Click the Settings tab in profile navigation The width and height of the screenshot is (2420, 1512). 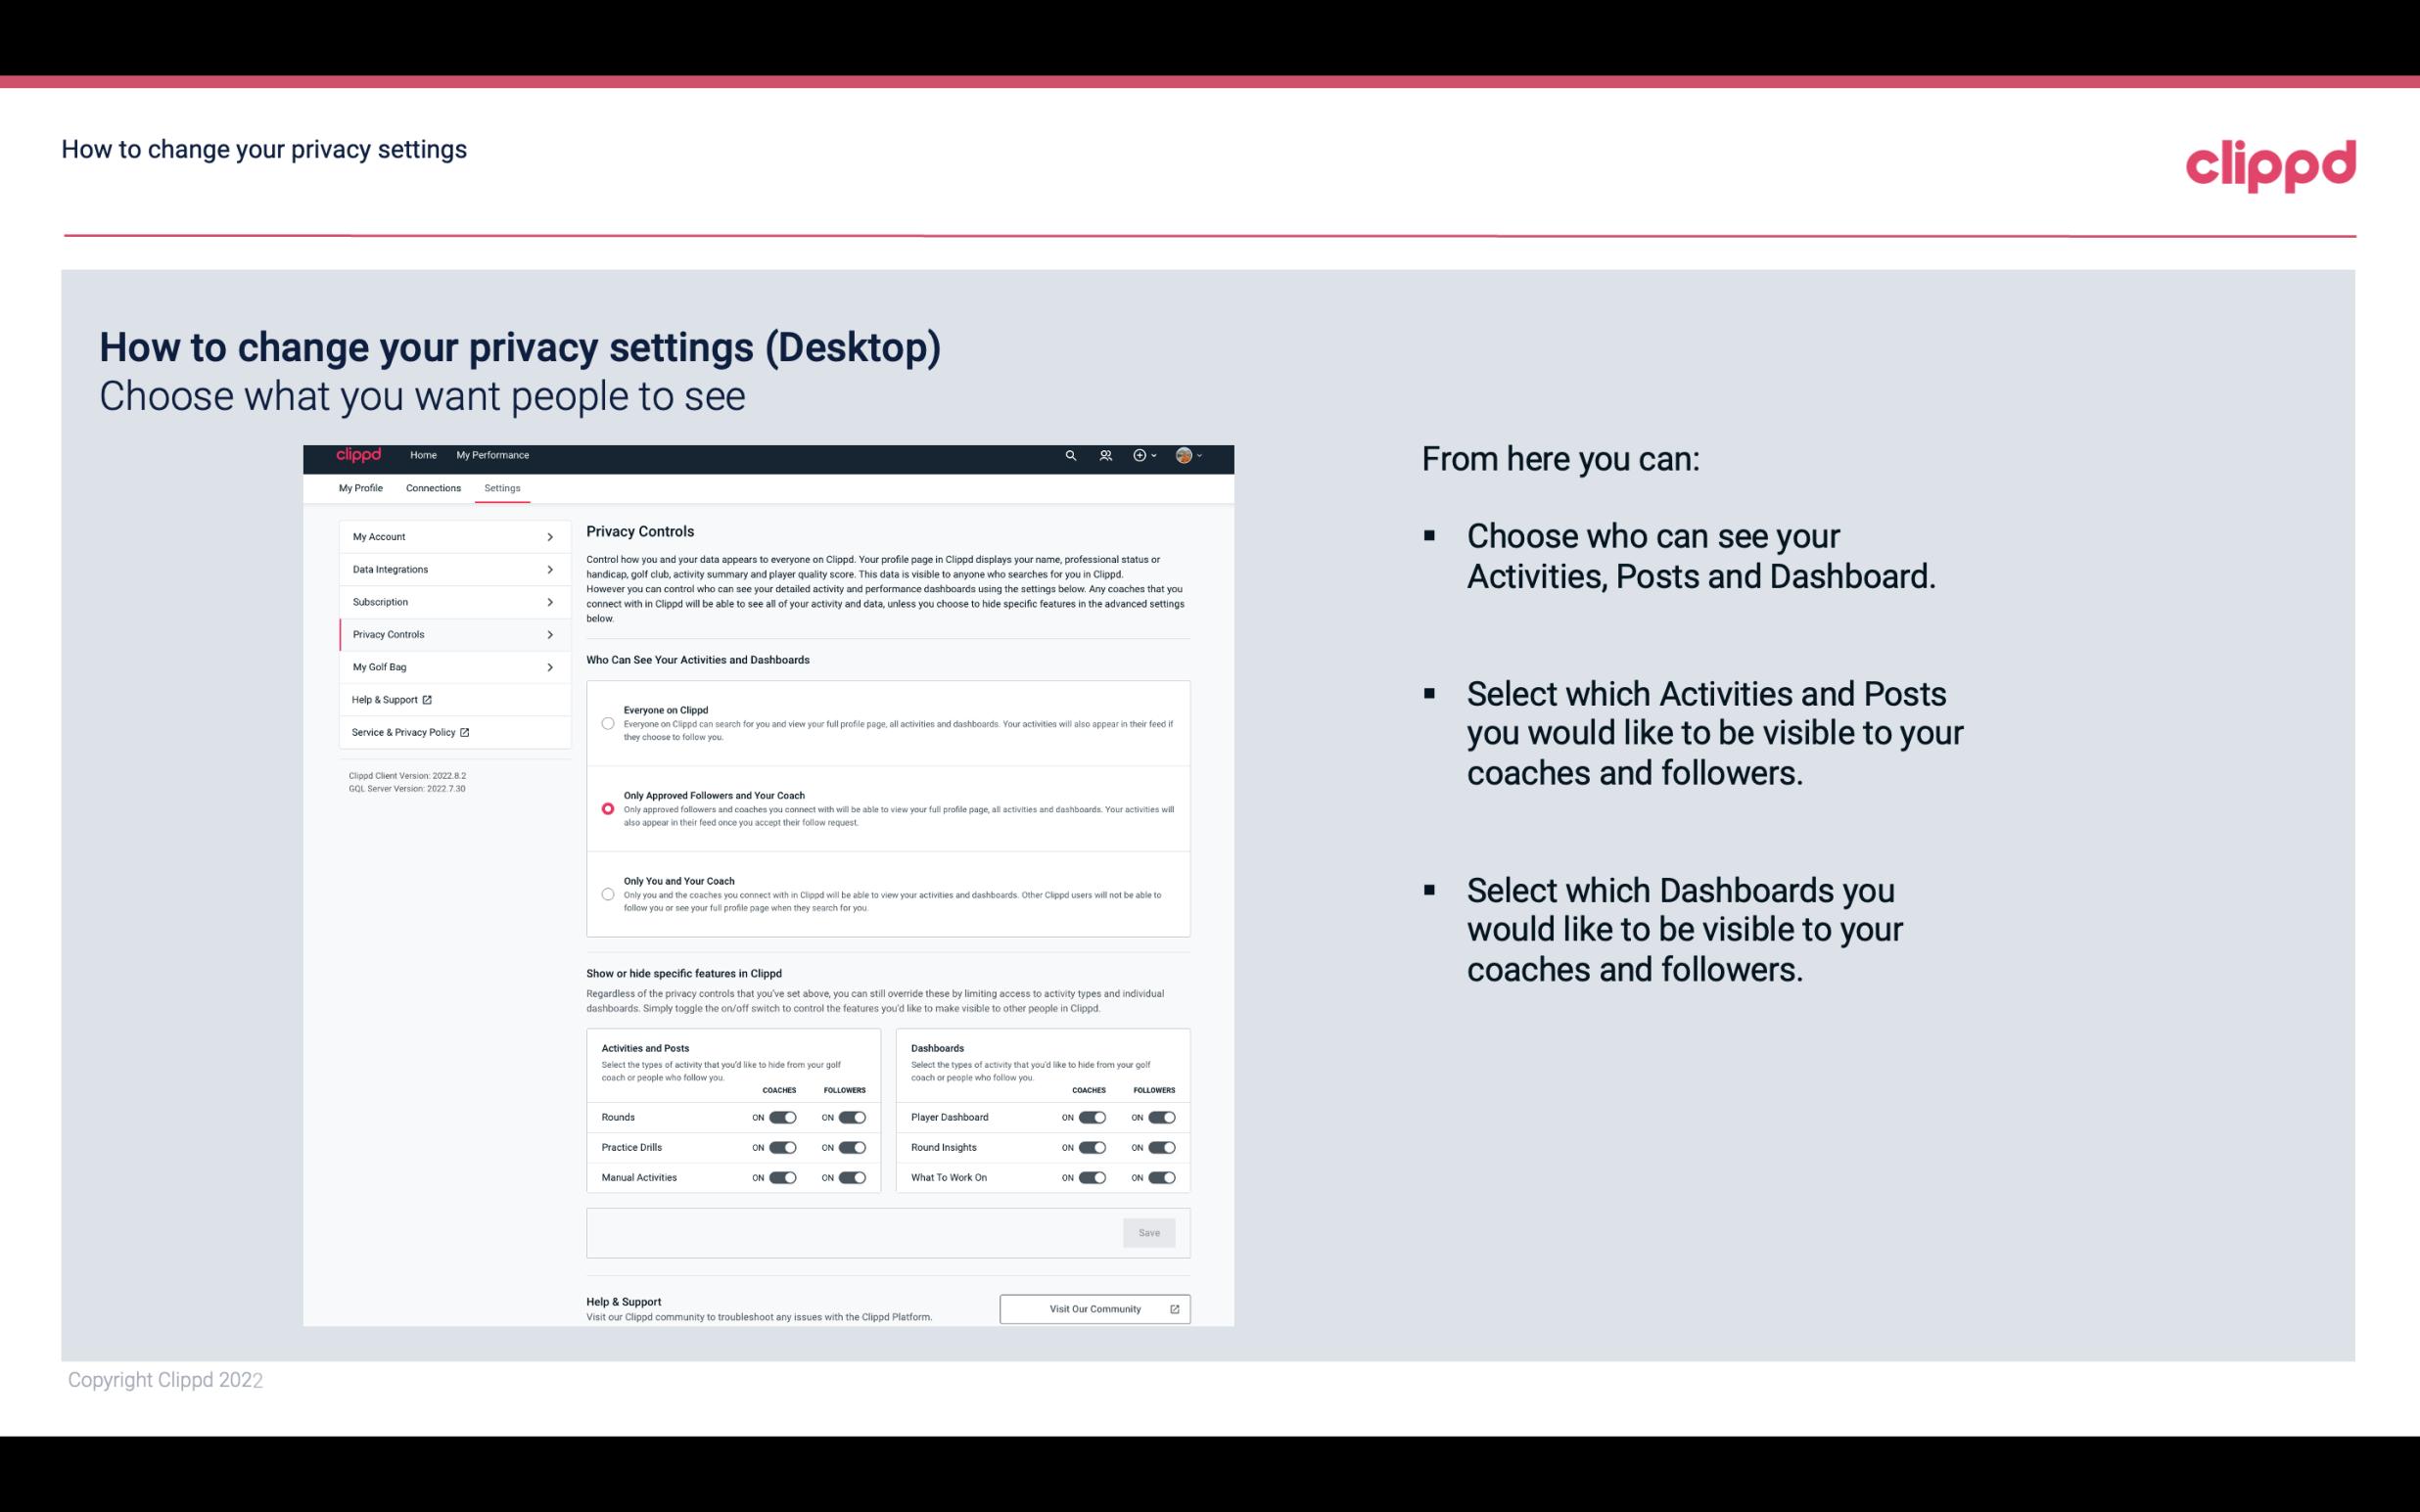click(x=502, y=487)
